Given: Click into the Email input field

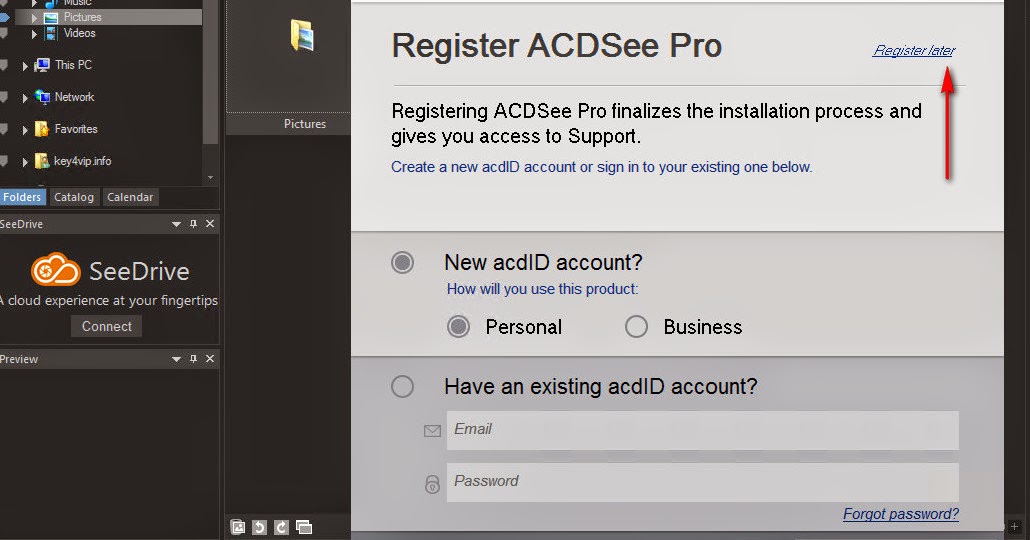Looking at the screenshot, I should click(702, 430).
